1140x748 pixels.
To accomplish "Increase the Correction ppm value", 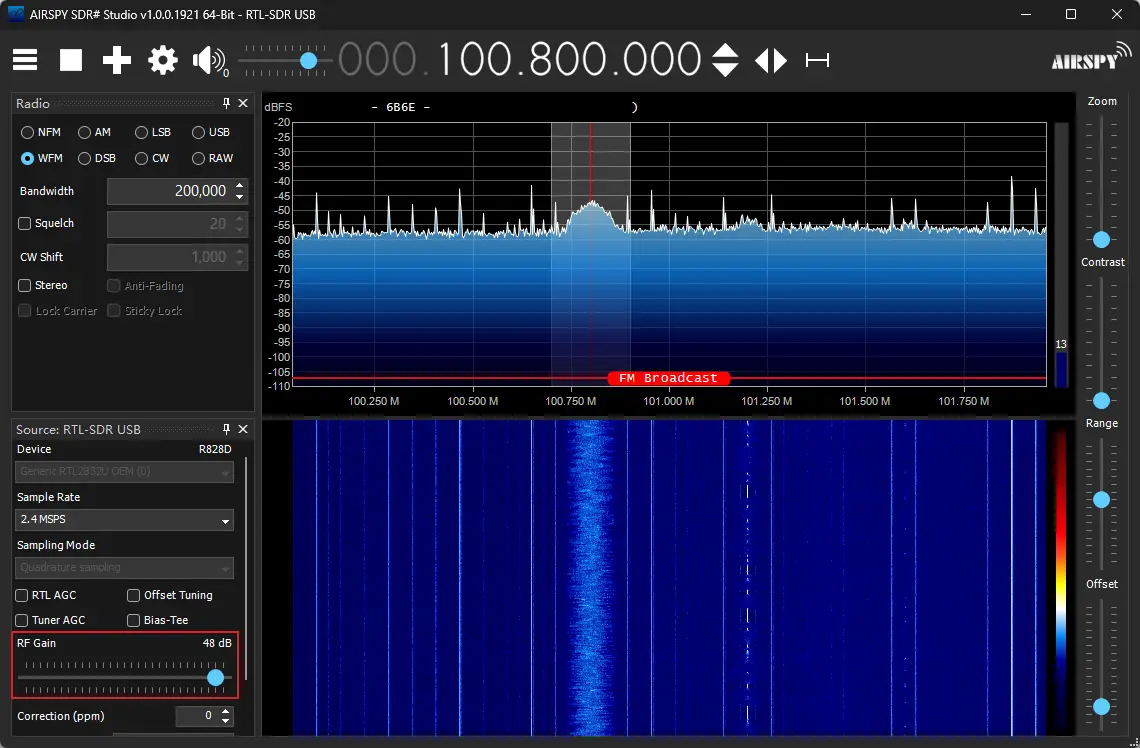I will point(227,710).
